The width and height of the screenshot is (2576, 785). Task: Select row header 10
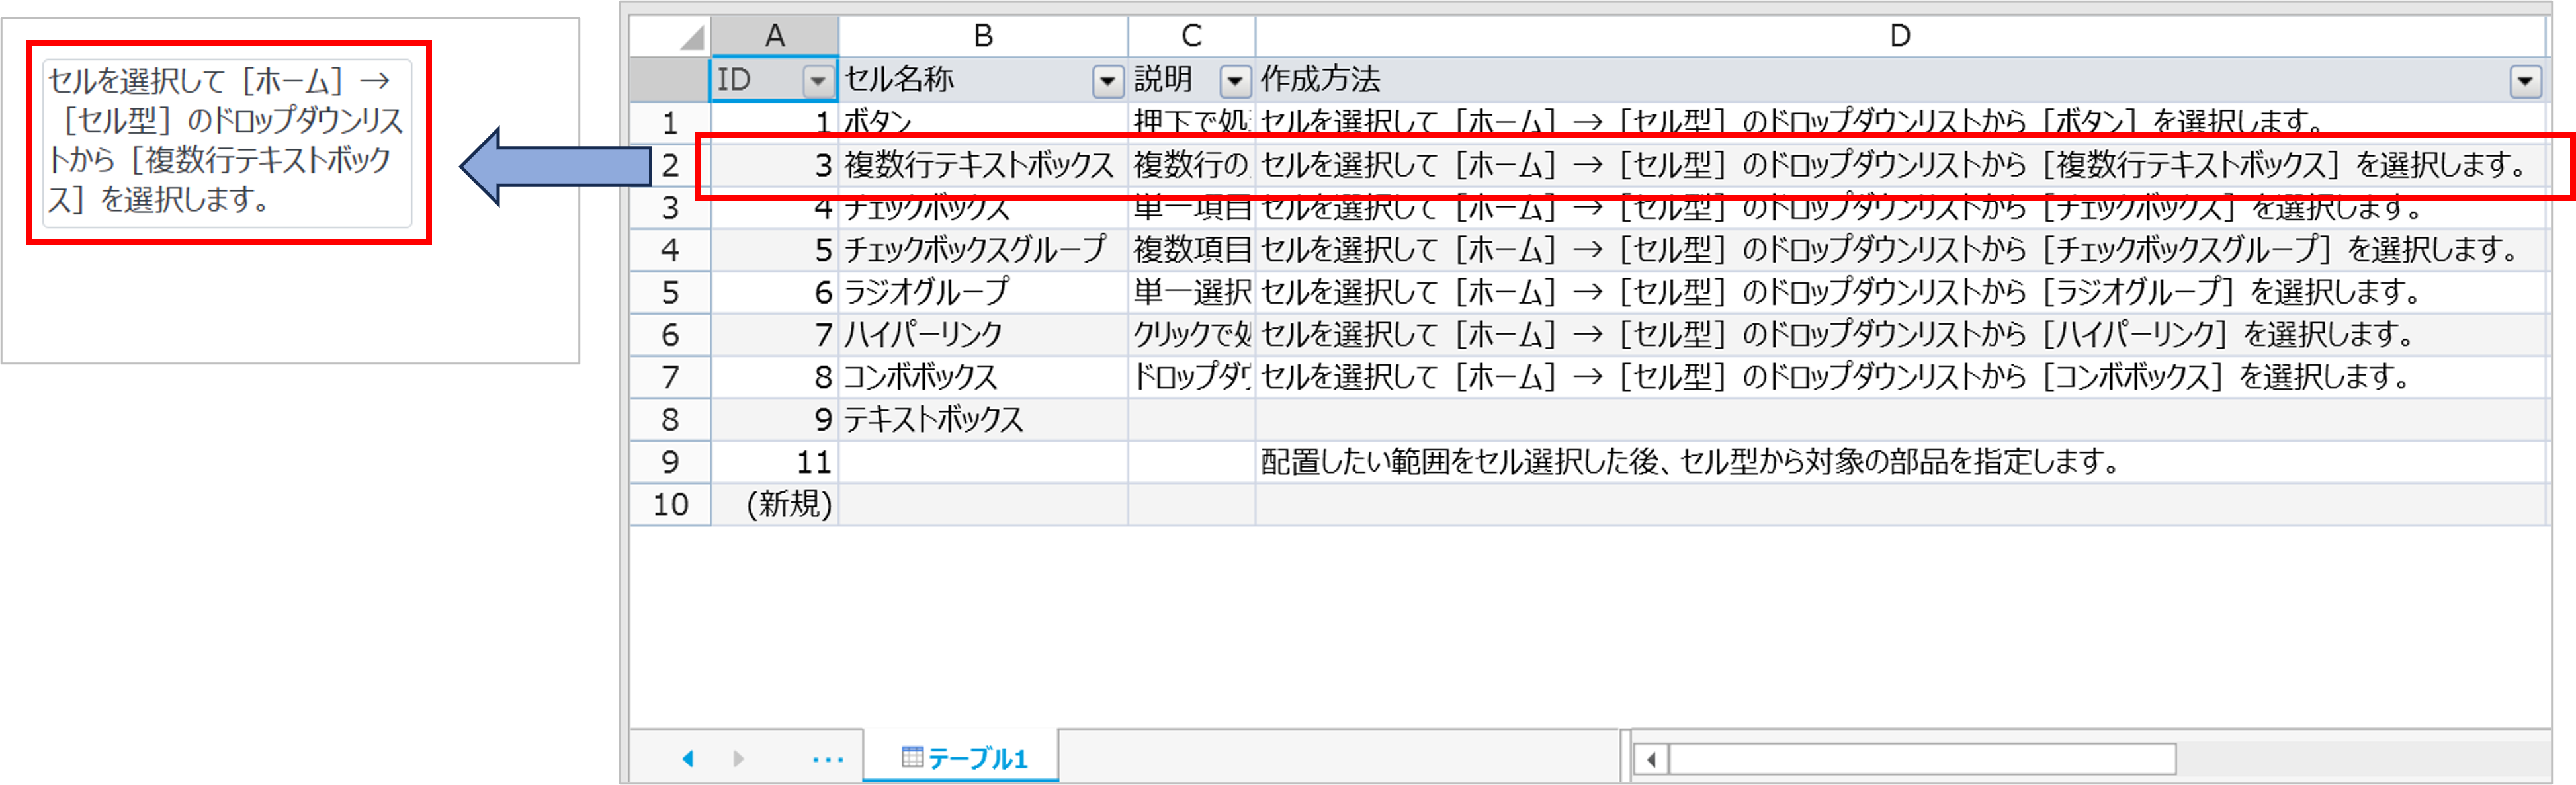click(x=670, y=504)
